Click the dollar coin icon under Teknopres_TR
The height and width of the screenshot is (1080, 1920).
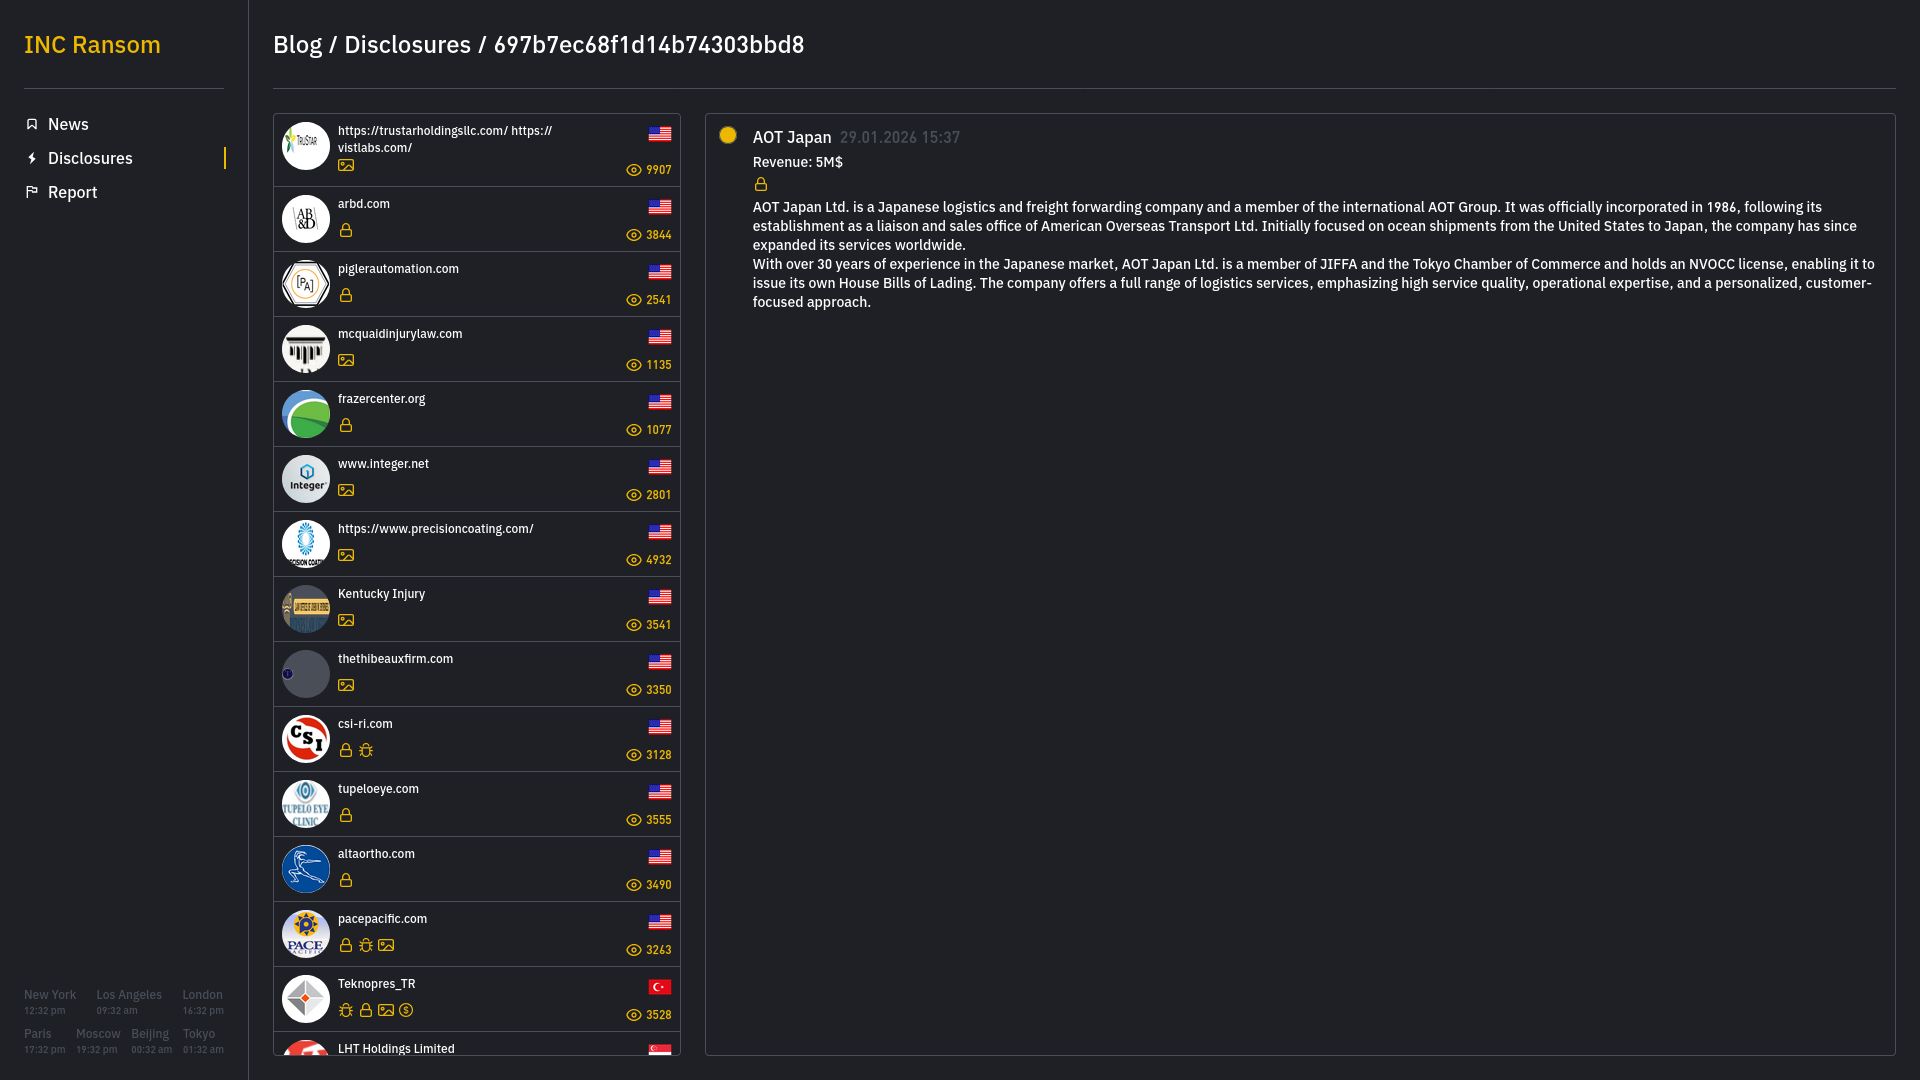(x=406, y=1011)
